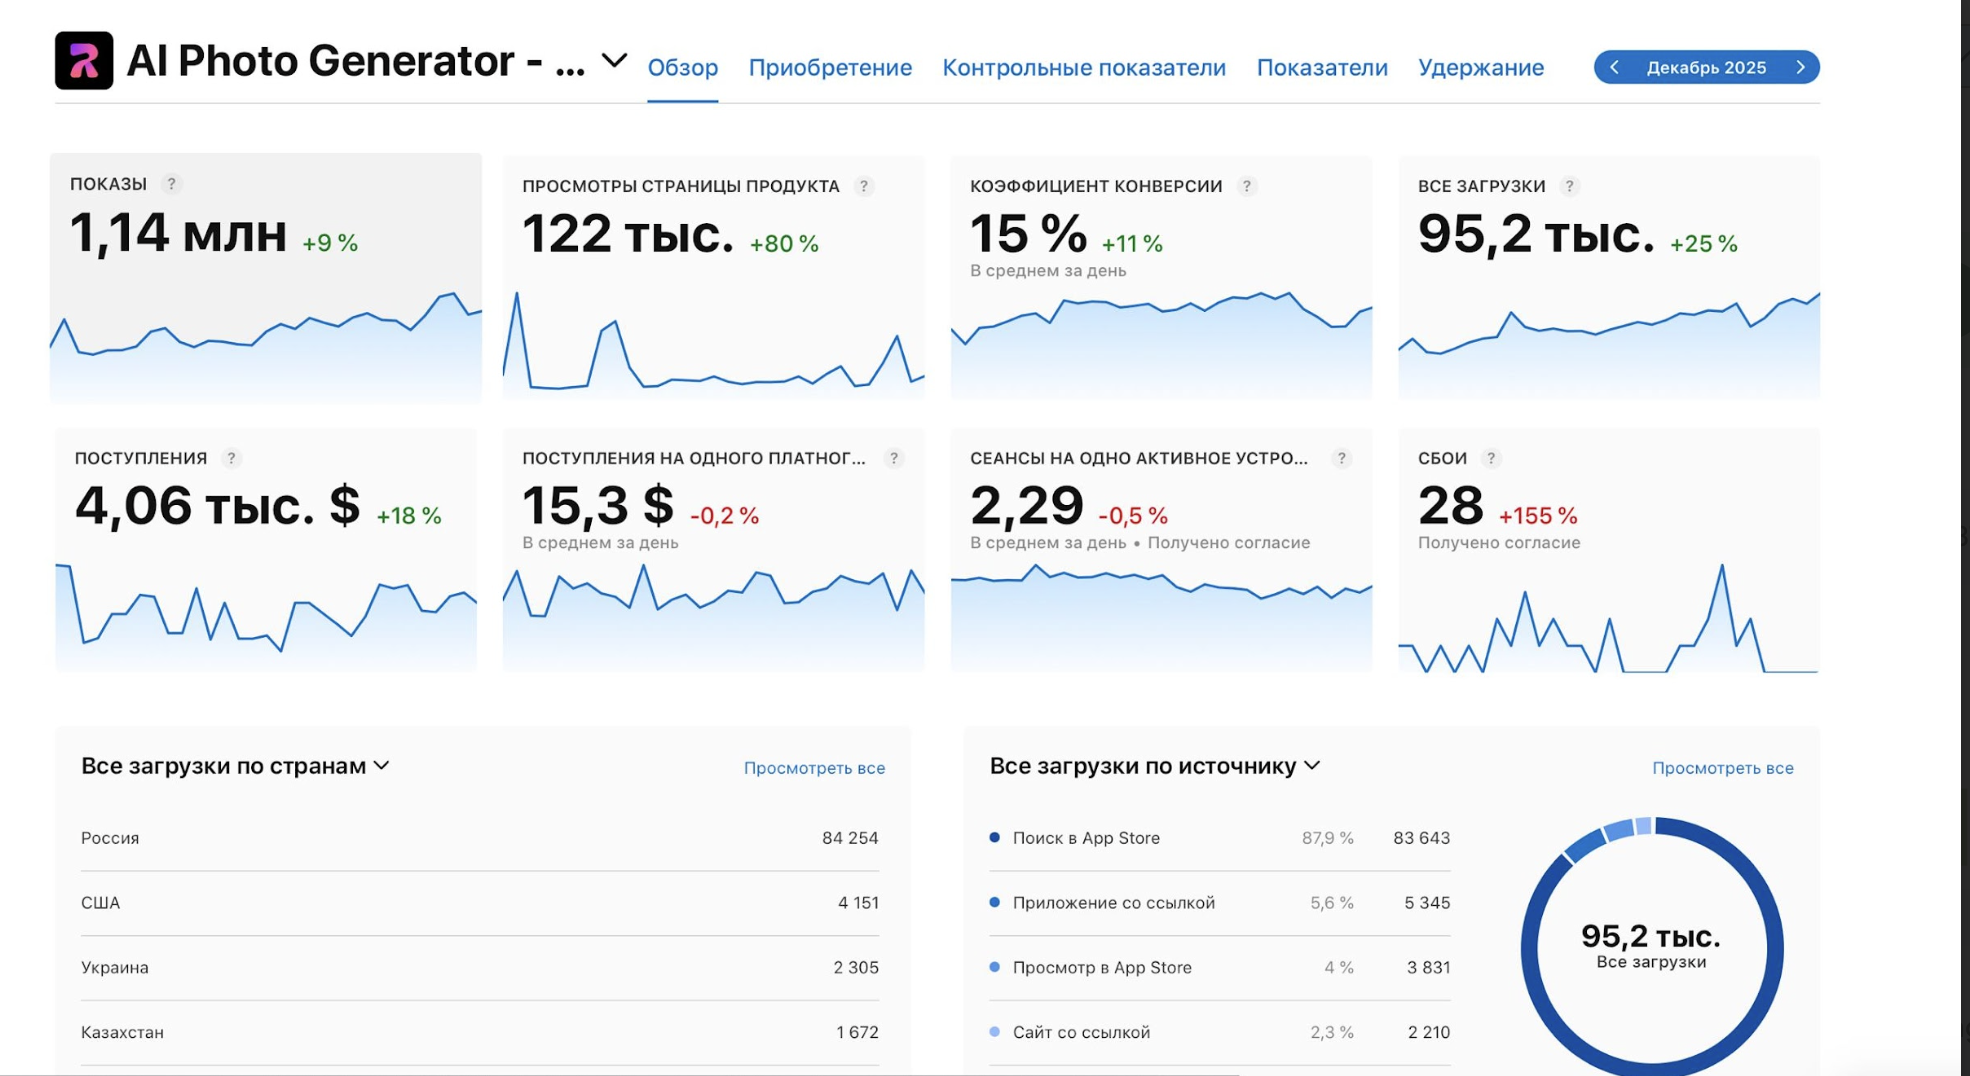Click the Декабрь 2025 date label
Viewport: 1970px width, 1076px height.
click(x=1706, y=67)
